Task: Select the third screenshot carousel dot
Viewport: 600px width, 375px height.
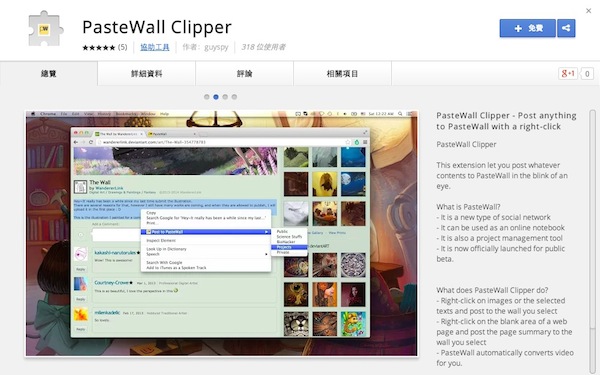Action: pos(225,97)
